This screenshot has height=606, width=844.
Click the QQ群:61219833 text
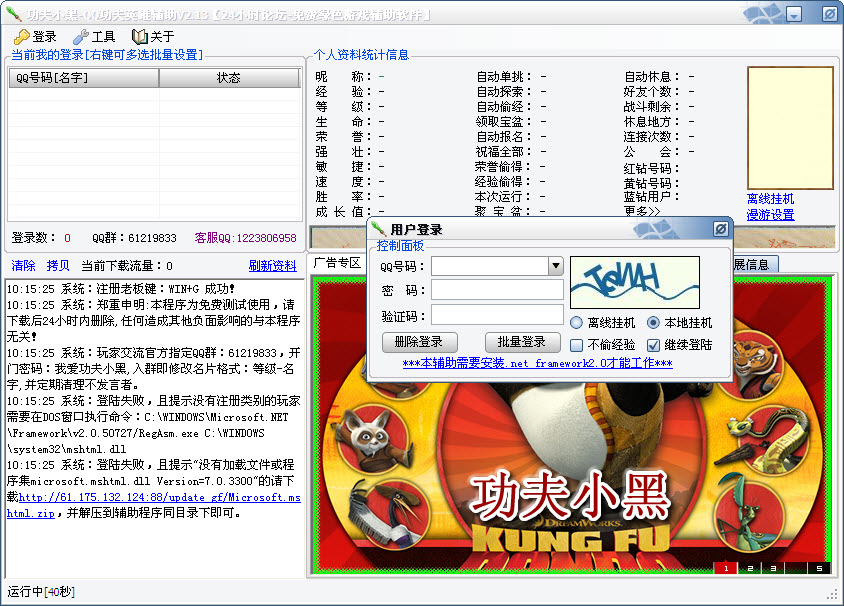(x=134, y=238)
